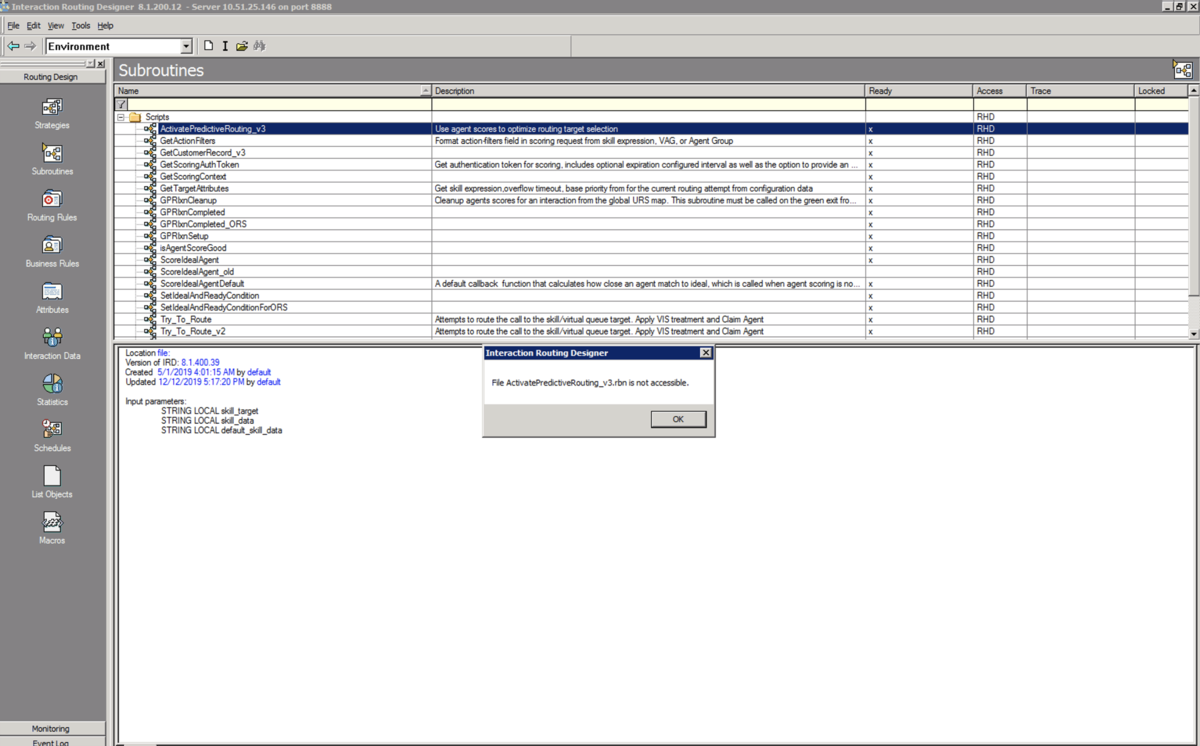Click OK in the error dialog
Screen dimensions: 1200x746
(x=678, y=419)
